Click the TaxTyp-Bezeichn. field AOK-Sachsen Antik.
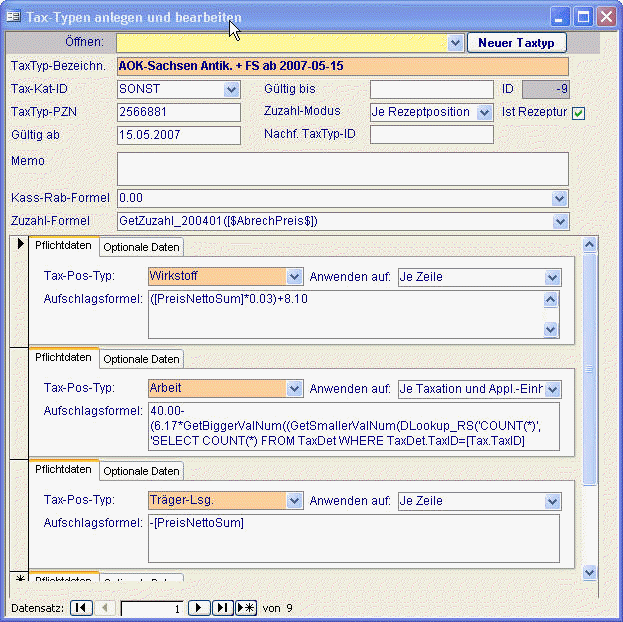The width and height of the screenshot is (623, 622). tap(342, 66)
